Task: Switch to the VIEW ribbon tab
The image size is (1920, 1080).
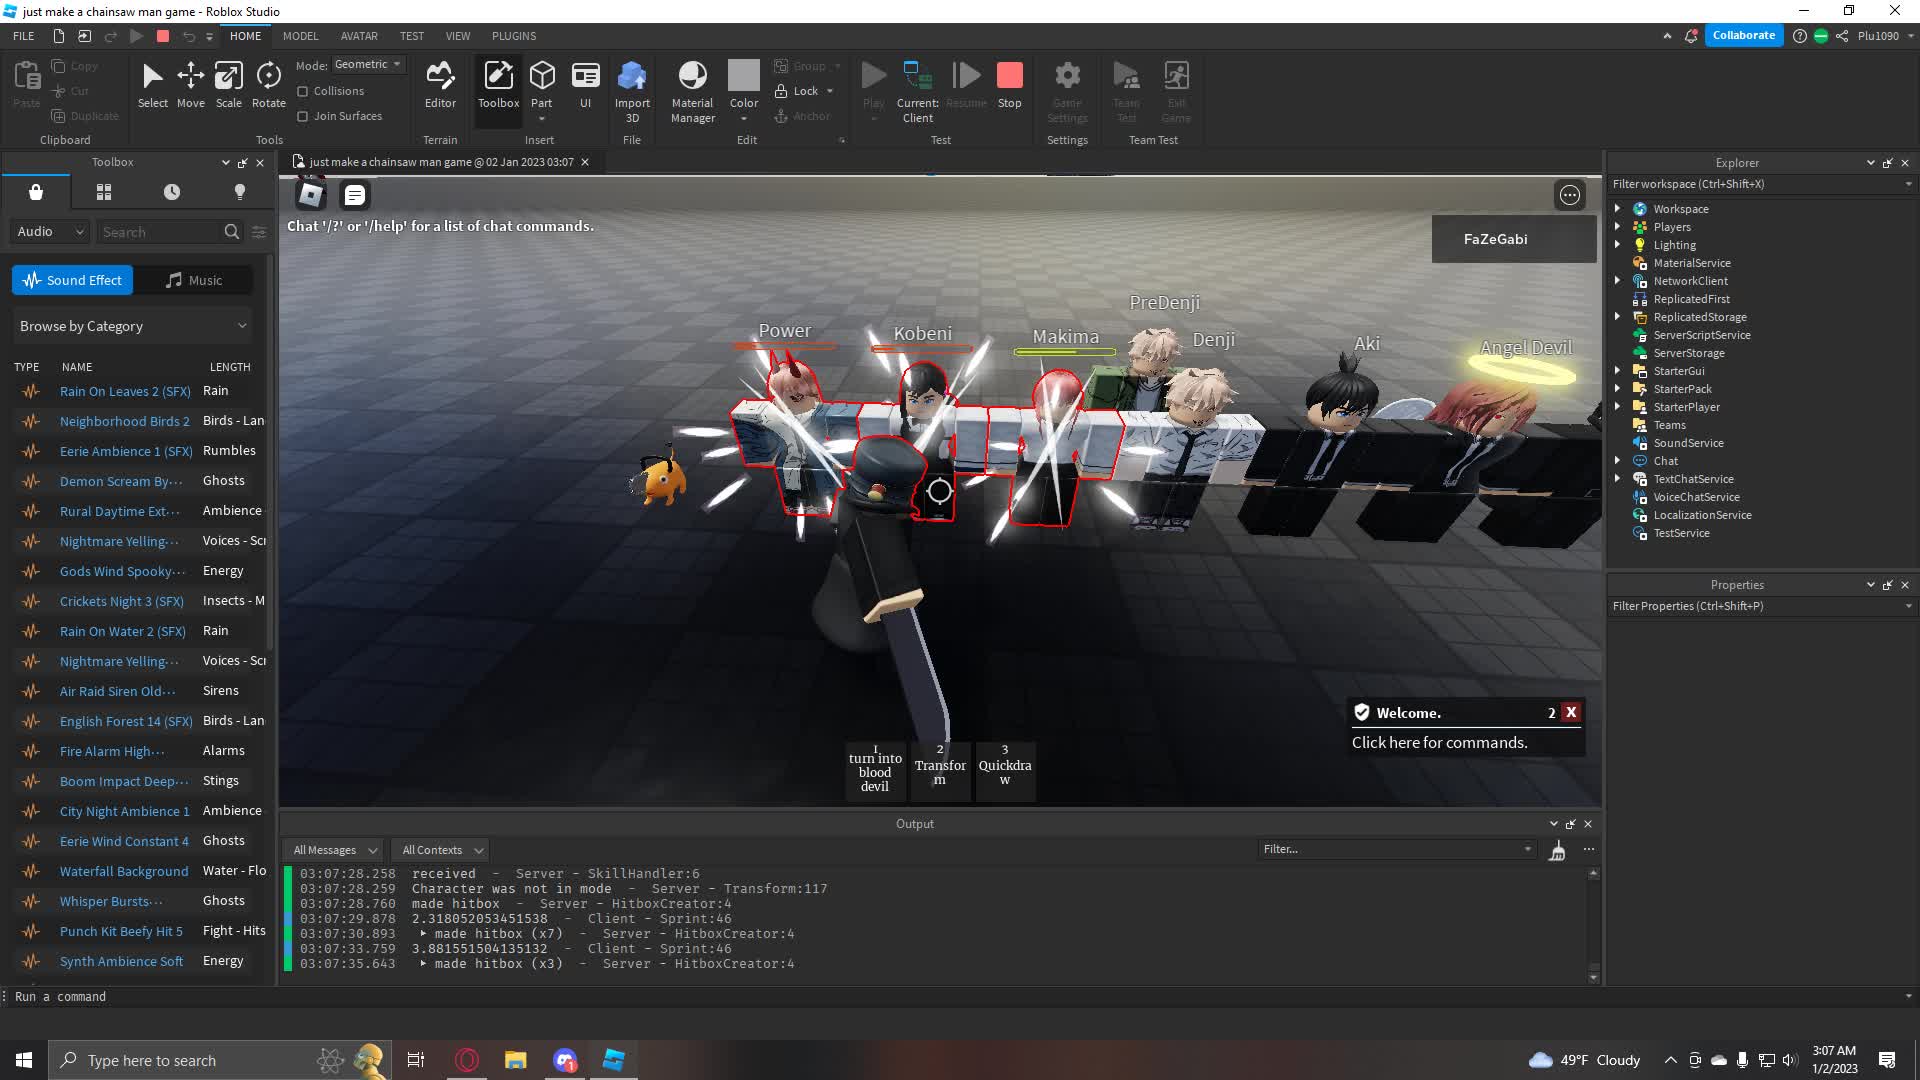Action: [x=458, y=36]
